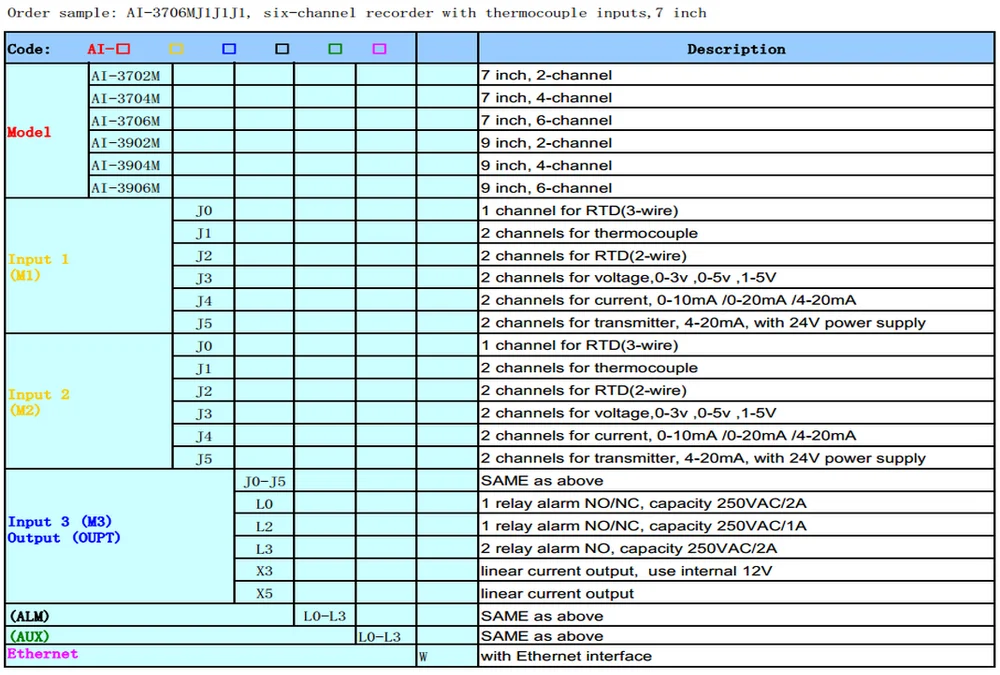Click 'SAME as above' in the (AUX) row

coord(542,636)
